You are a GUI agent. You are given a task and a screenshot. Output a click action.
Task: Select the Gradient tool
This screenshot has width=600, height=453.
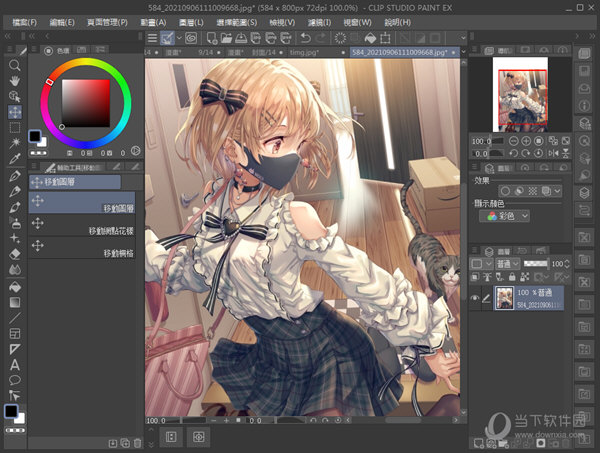[15, 302]
